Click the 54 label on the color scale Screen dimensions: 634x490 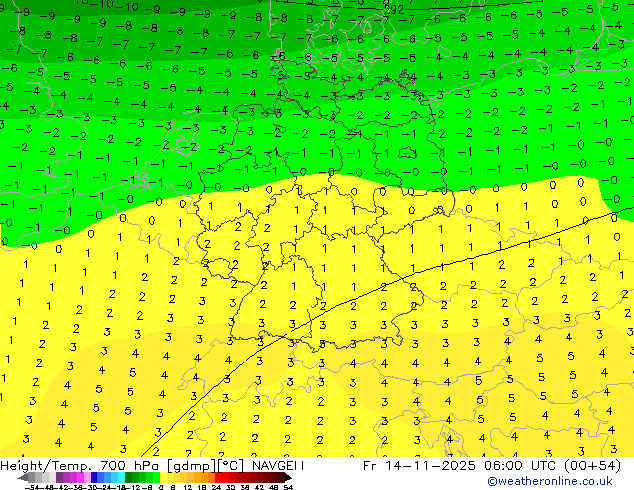pos(288,487)
